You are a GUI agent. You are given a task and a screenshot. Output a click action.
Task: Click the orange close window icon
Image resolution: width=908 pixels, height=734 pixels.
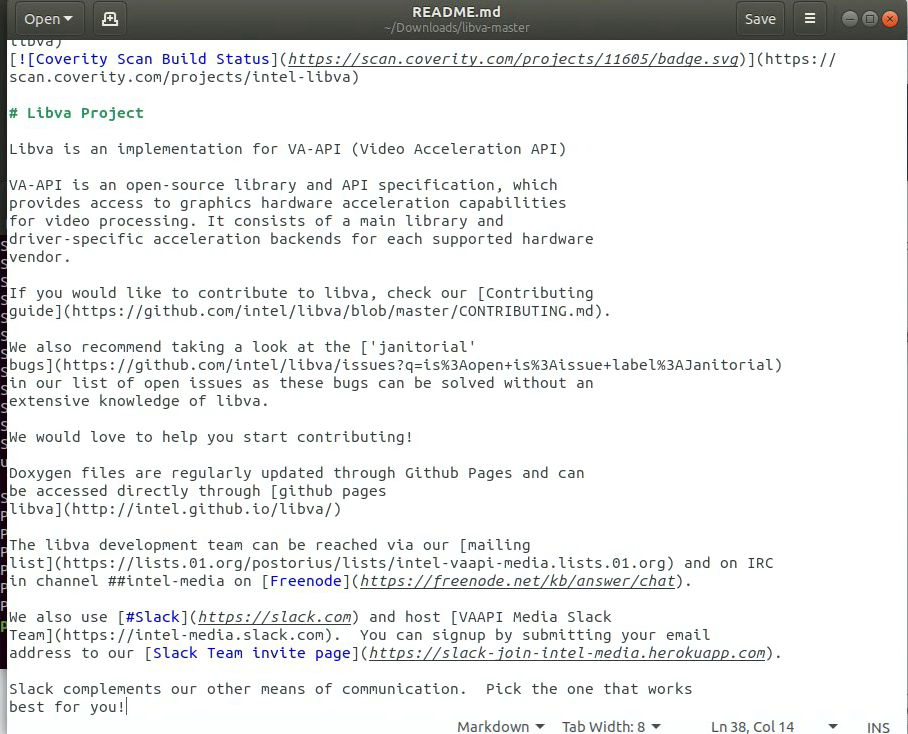click(891, 18)
